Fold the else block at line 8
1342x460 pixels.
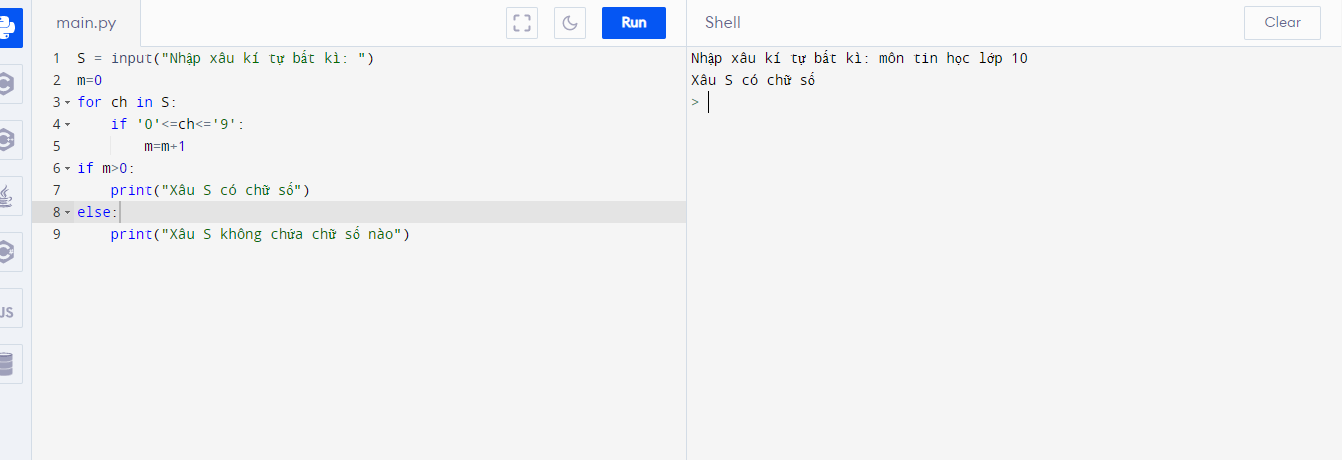(67, 213)
